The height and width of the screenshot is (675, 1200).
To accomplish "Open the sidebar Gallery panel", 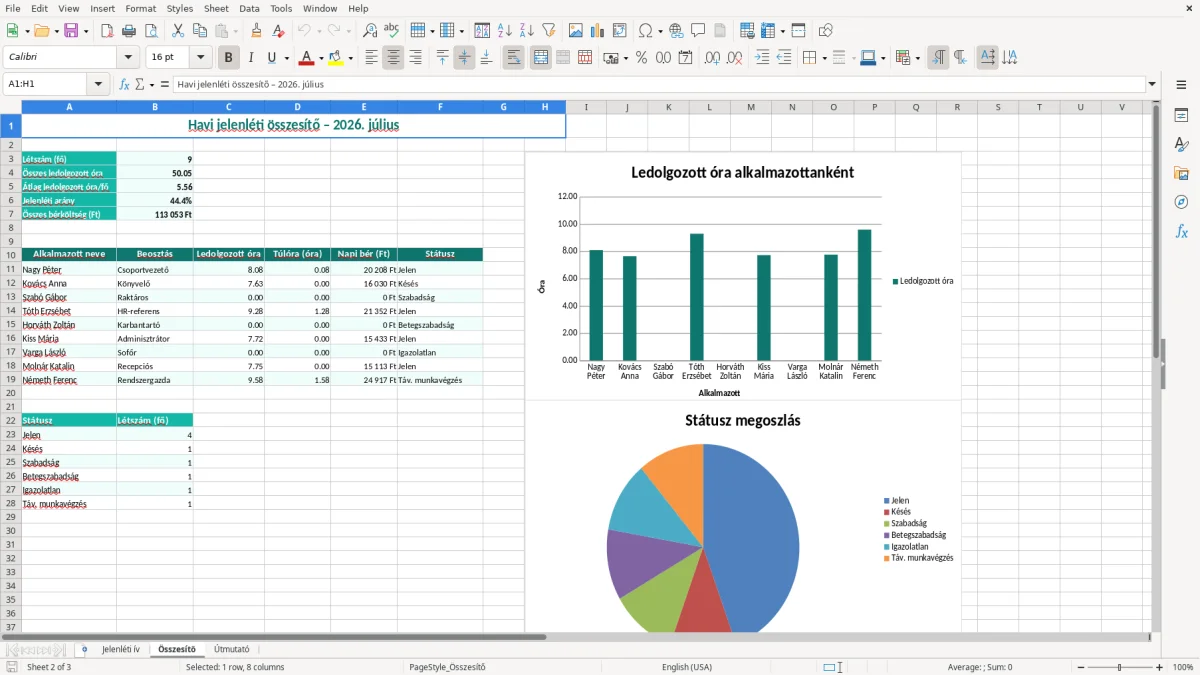I will point(1181,173).
